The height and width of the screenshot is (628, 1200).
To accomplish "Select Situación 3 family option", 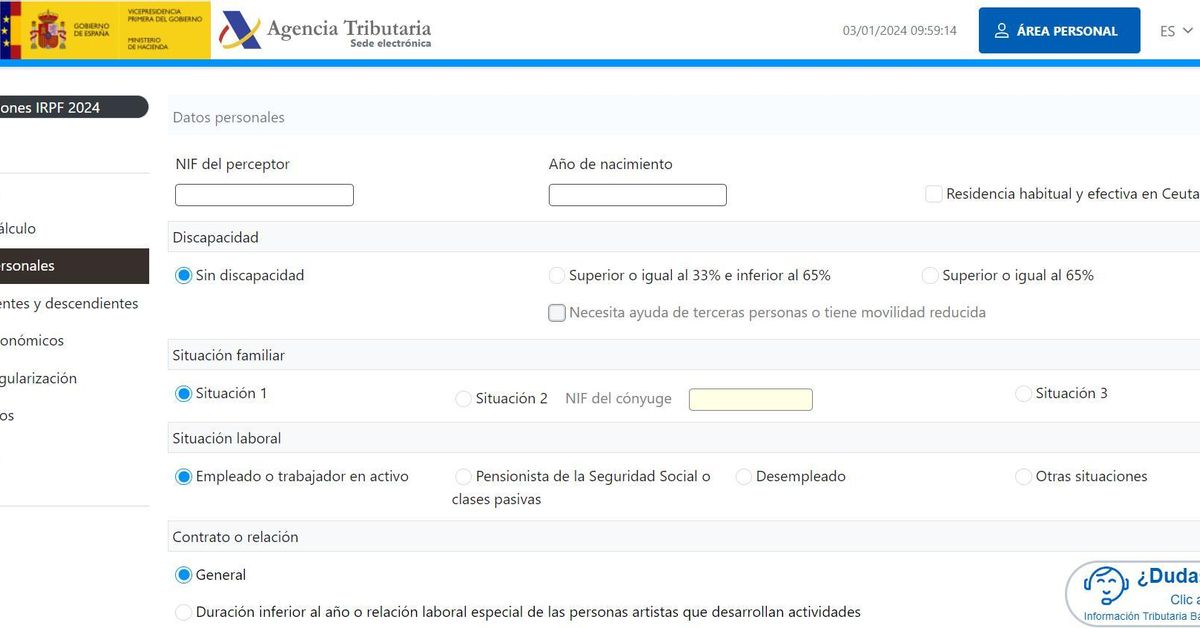I will (x=1023, y=393).
